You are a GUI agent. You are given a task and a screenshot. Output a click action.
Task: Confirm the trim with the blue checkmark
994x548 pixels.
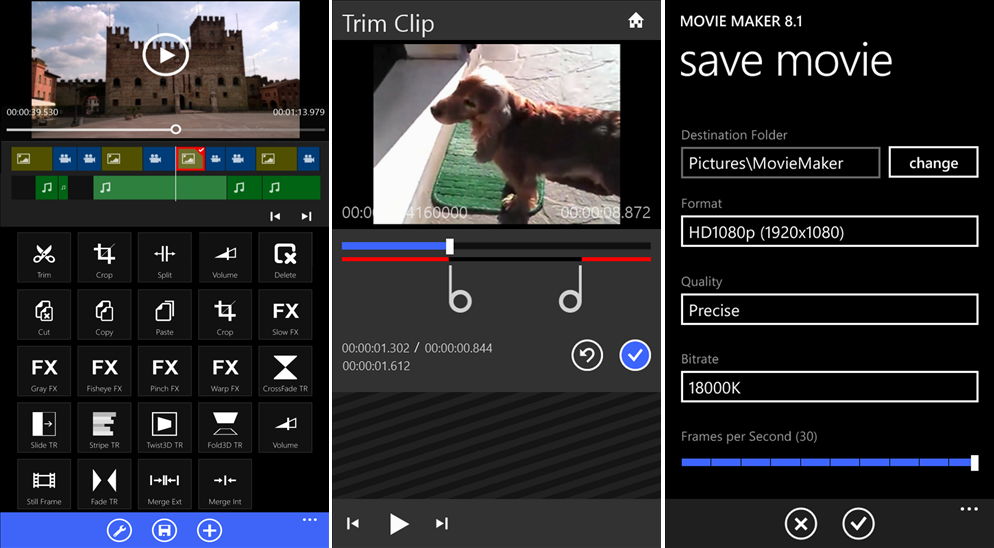[x=635, y=356]
